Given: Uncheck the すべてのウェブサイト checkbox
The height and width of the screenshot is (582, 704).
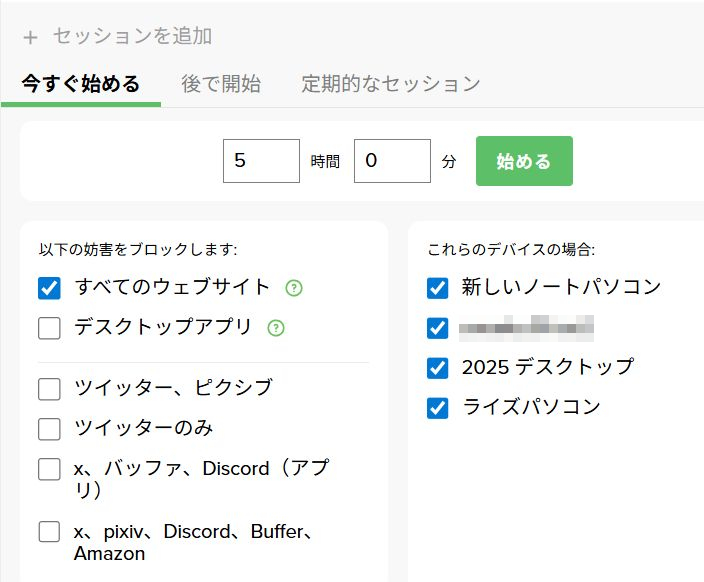Looking at the screenshot, I should tap(49, 288).
